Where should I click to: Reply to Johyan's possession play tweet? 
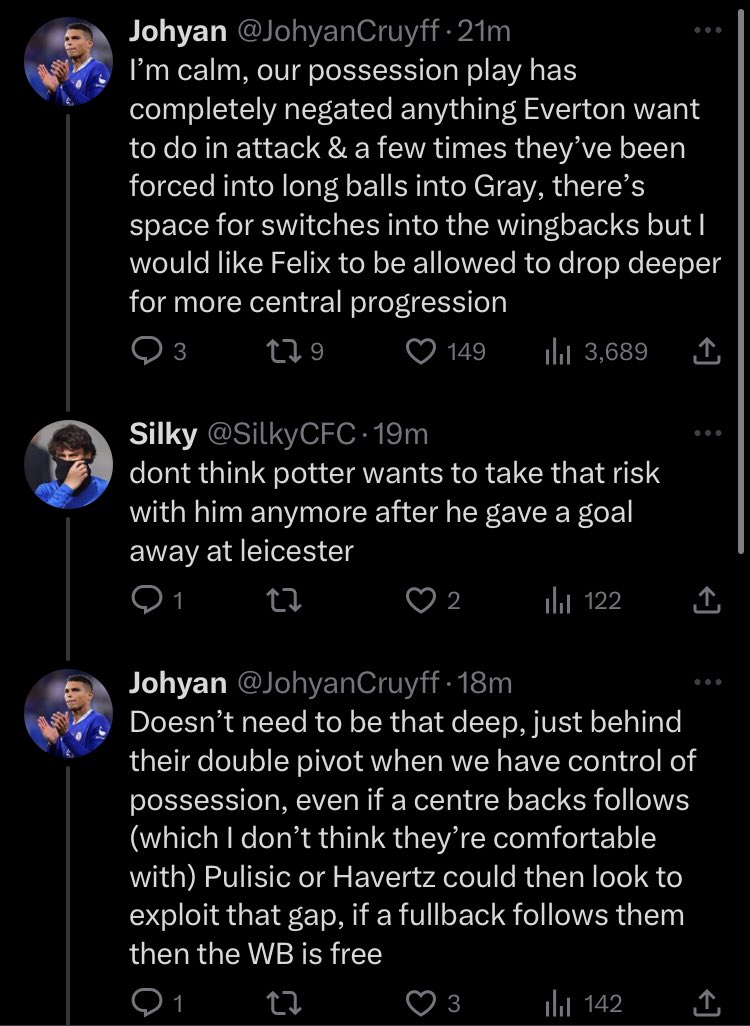[147, 351]
